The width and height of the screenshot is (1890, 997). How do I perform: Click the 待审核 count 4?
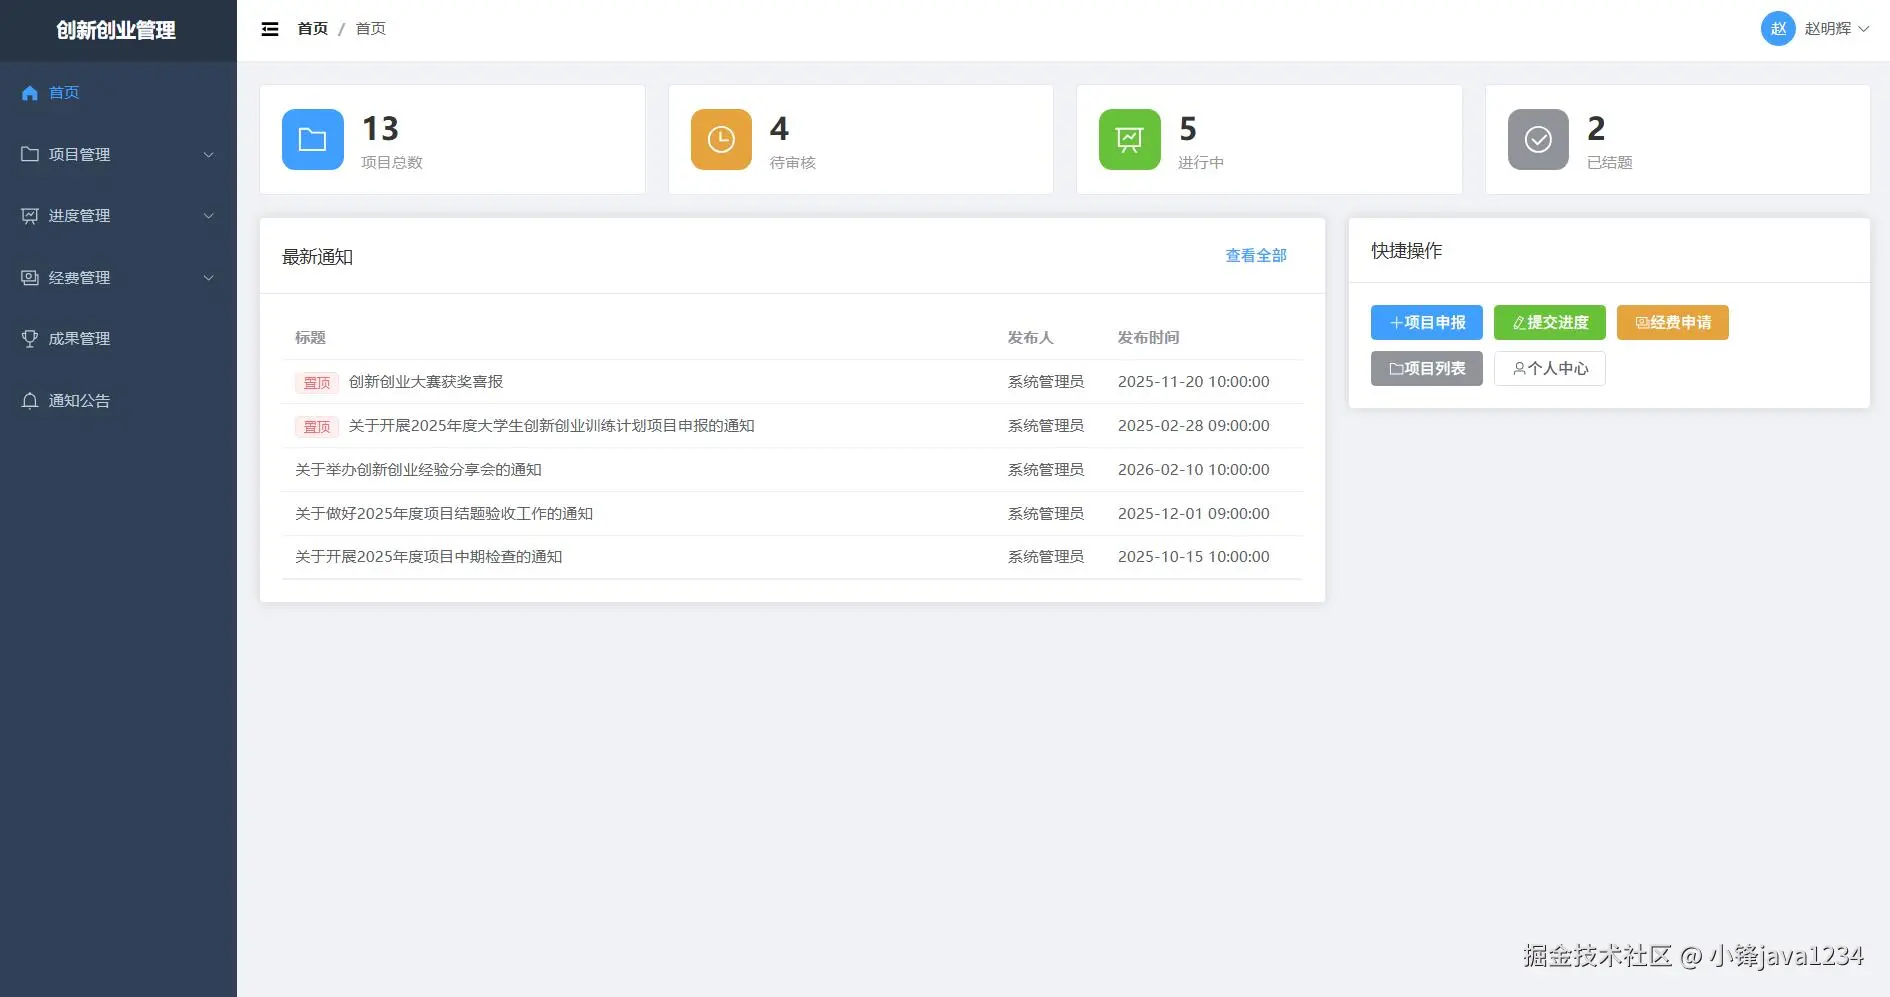pyautogui.click(x=779, y=129)
